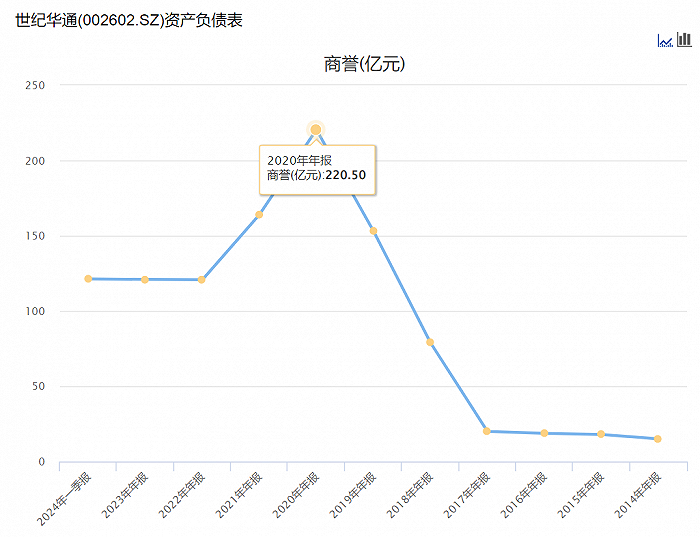Click the 2015年年报 axis label
Screen dimensions: 700x537
[x=581, y=495]
